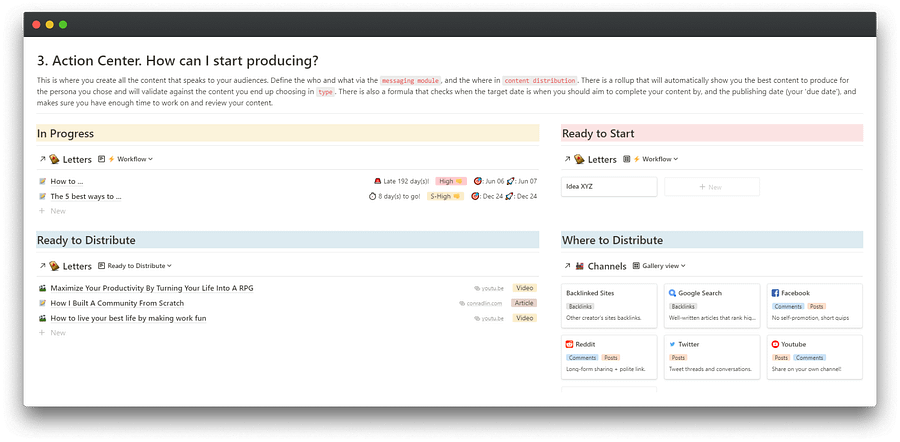Open the Google Search channel card title
The image size is (900, 442).
tap(700, 293)
